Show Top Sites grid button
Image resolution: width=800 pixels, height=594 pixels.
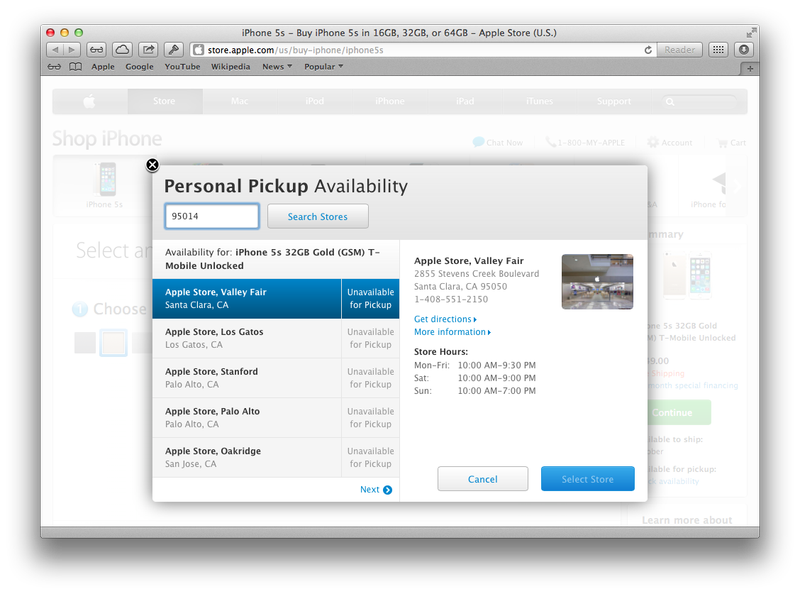click(718, 50)
